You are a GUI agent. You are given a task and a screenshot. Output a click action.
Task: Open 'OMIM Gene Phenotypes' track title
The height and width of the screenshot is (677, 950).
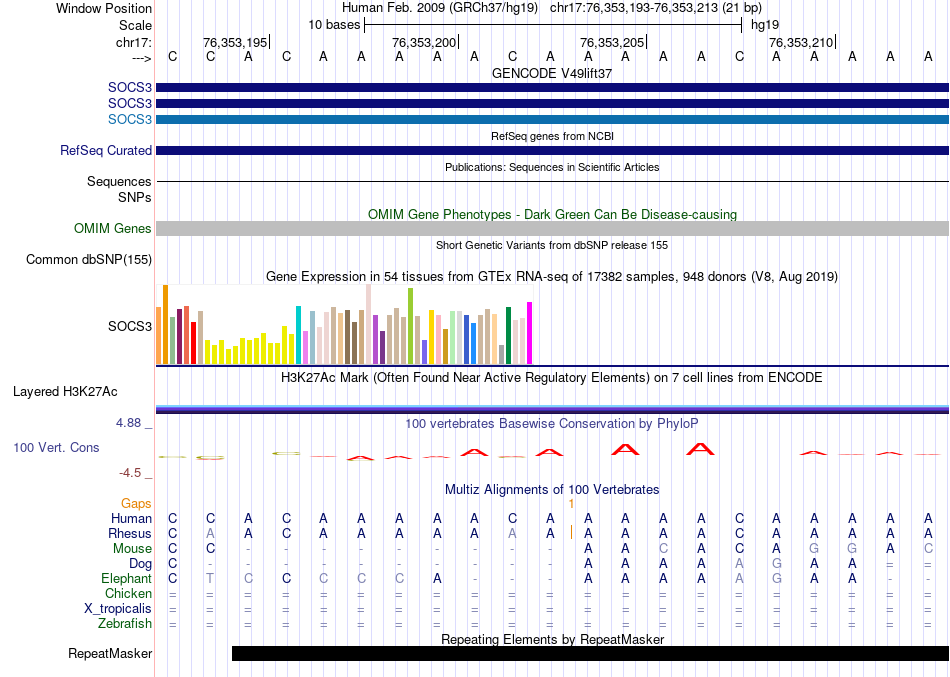tap(552, 215)
